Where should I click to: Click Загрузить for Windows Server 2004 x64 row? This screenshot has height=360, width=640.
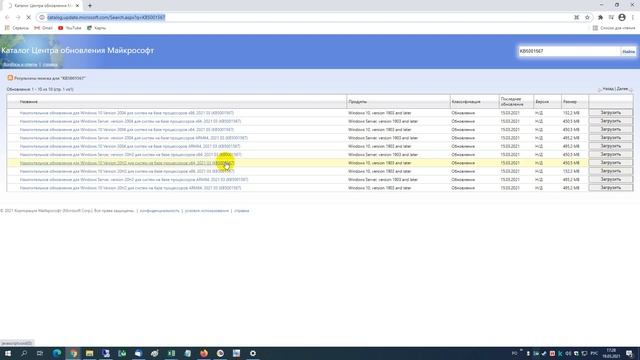(611, 121)
